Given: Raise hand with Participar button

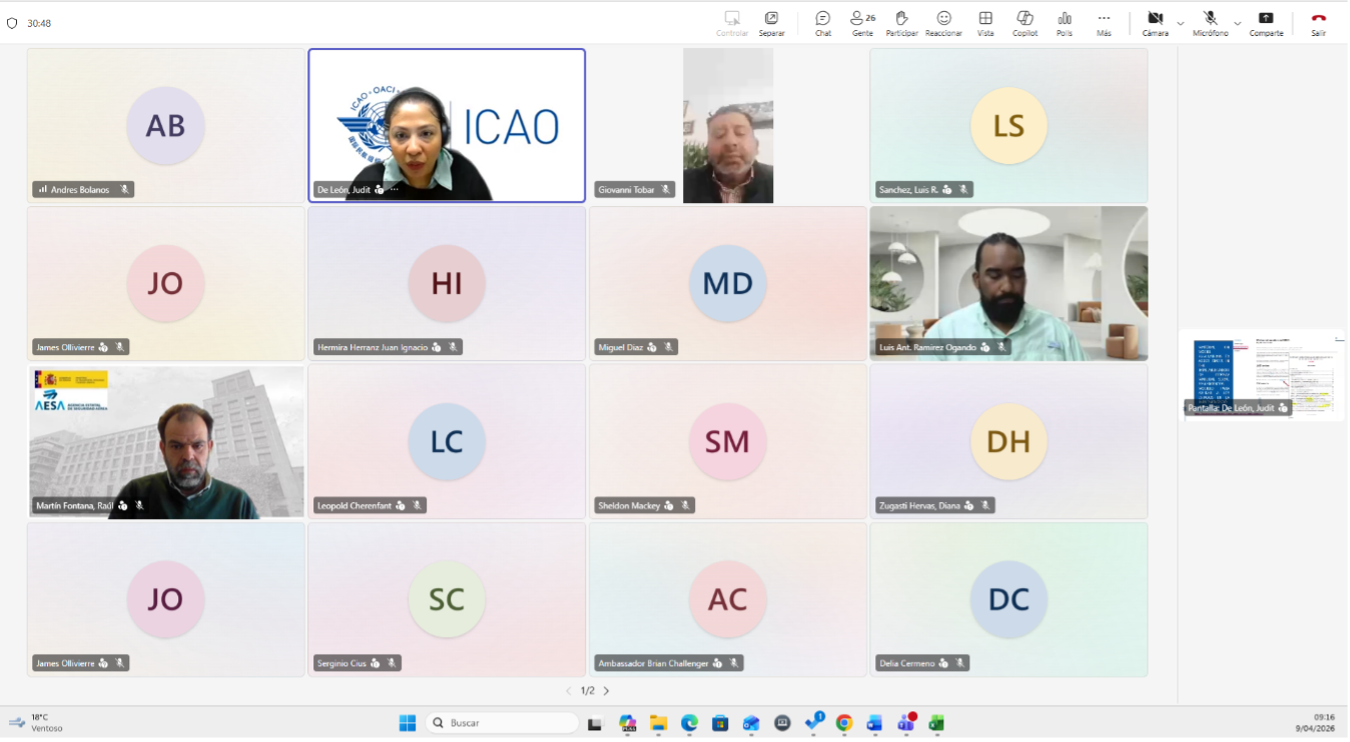Looking at the screenshot, I should (x=901, y=22).
